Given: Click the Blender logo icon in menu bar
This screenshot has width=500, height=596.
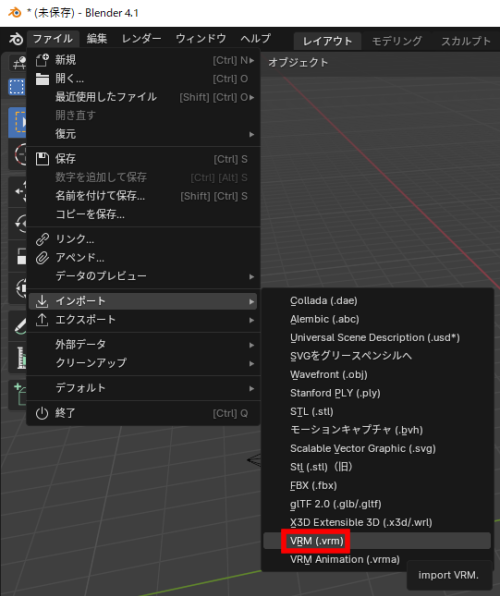Looking at the screenshot, I should coord(16,39).
